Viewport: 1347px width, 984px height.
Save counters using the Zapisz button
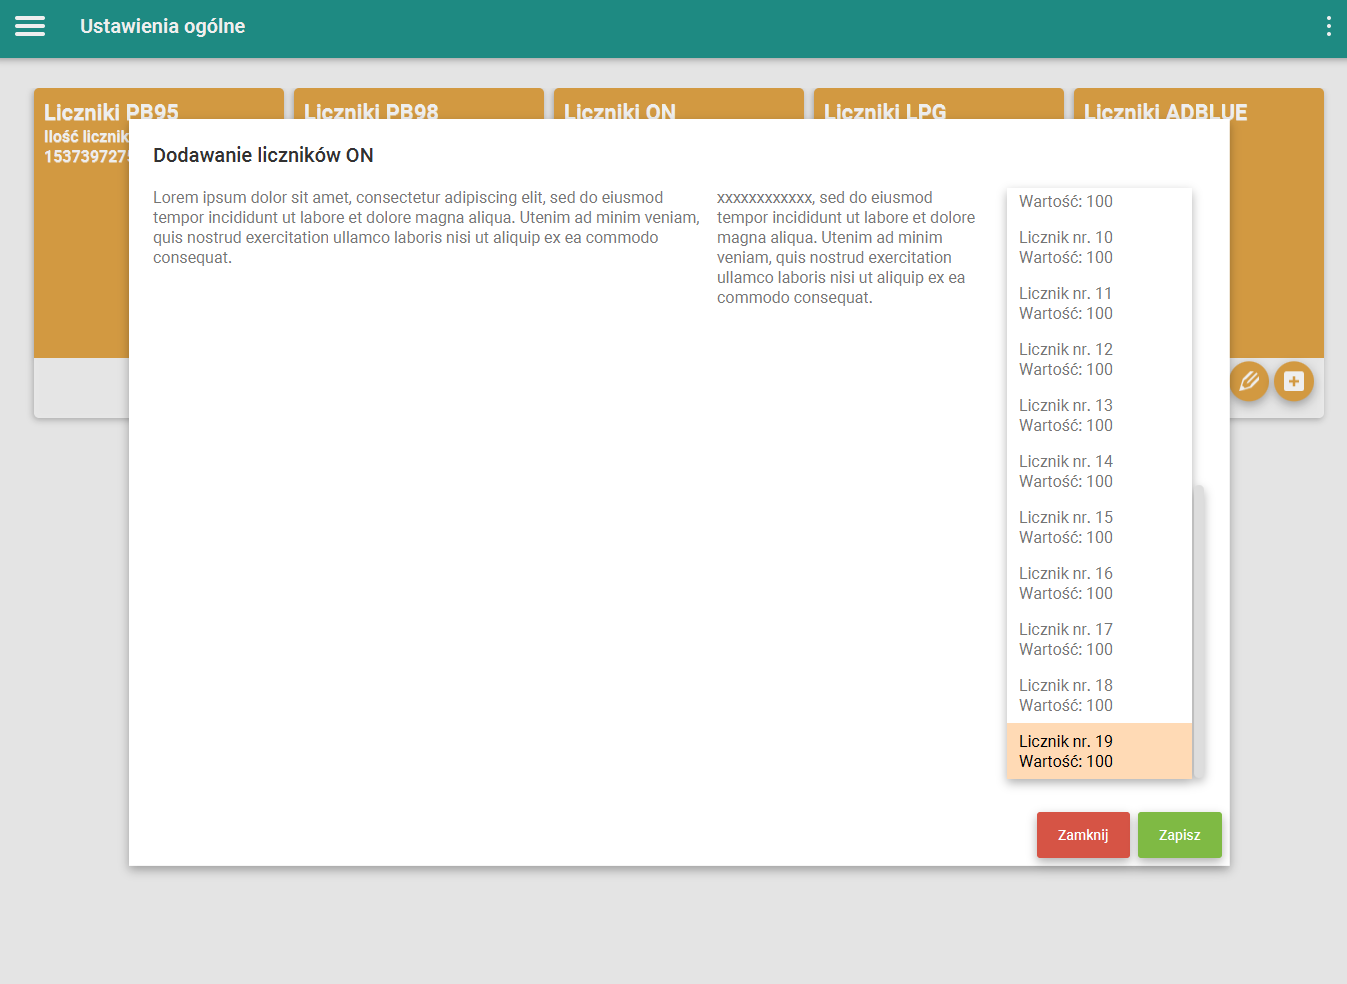[x=1179, y=835]
